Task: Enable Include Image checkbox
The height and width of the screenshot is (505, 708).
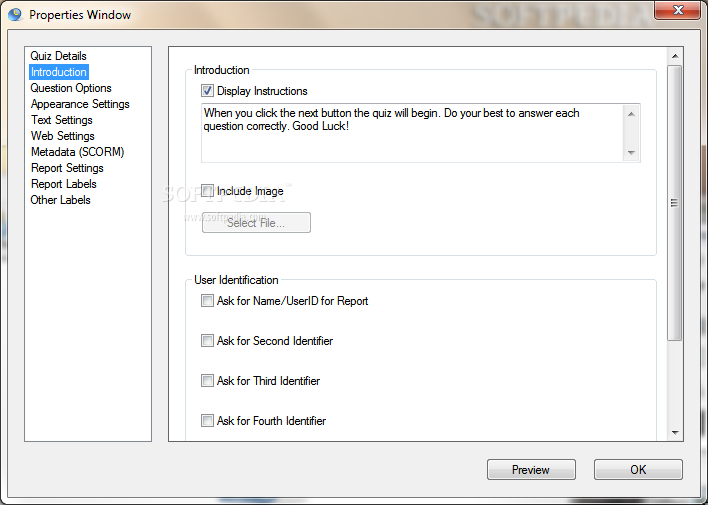Action: pos(207,191)
